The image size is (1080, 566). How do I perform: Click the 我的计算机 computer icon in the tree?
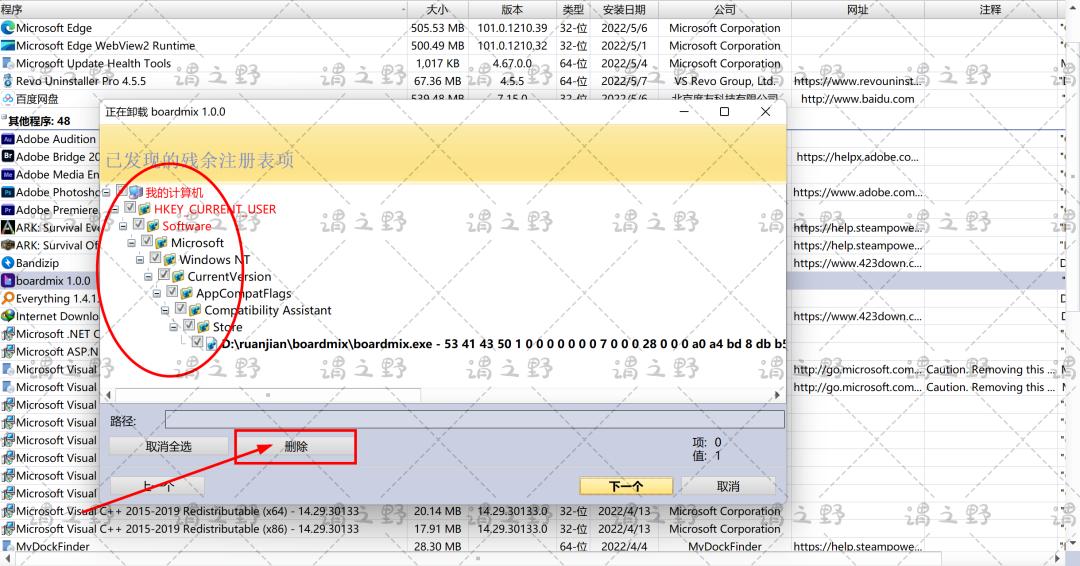coord(136,192)
